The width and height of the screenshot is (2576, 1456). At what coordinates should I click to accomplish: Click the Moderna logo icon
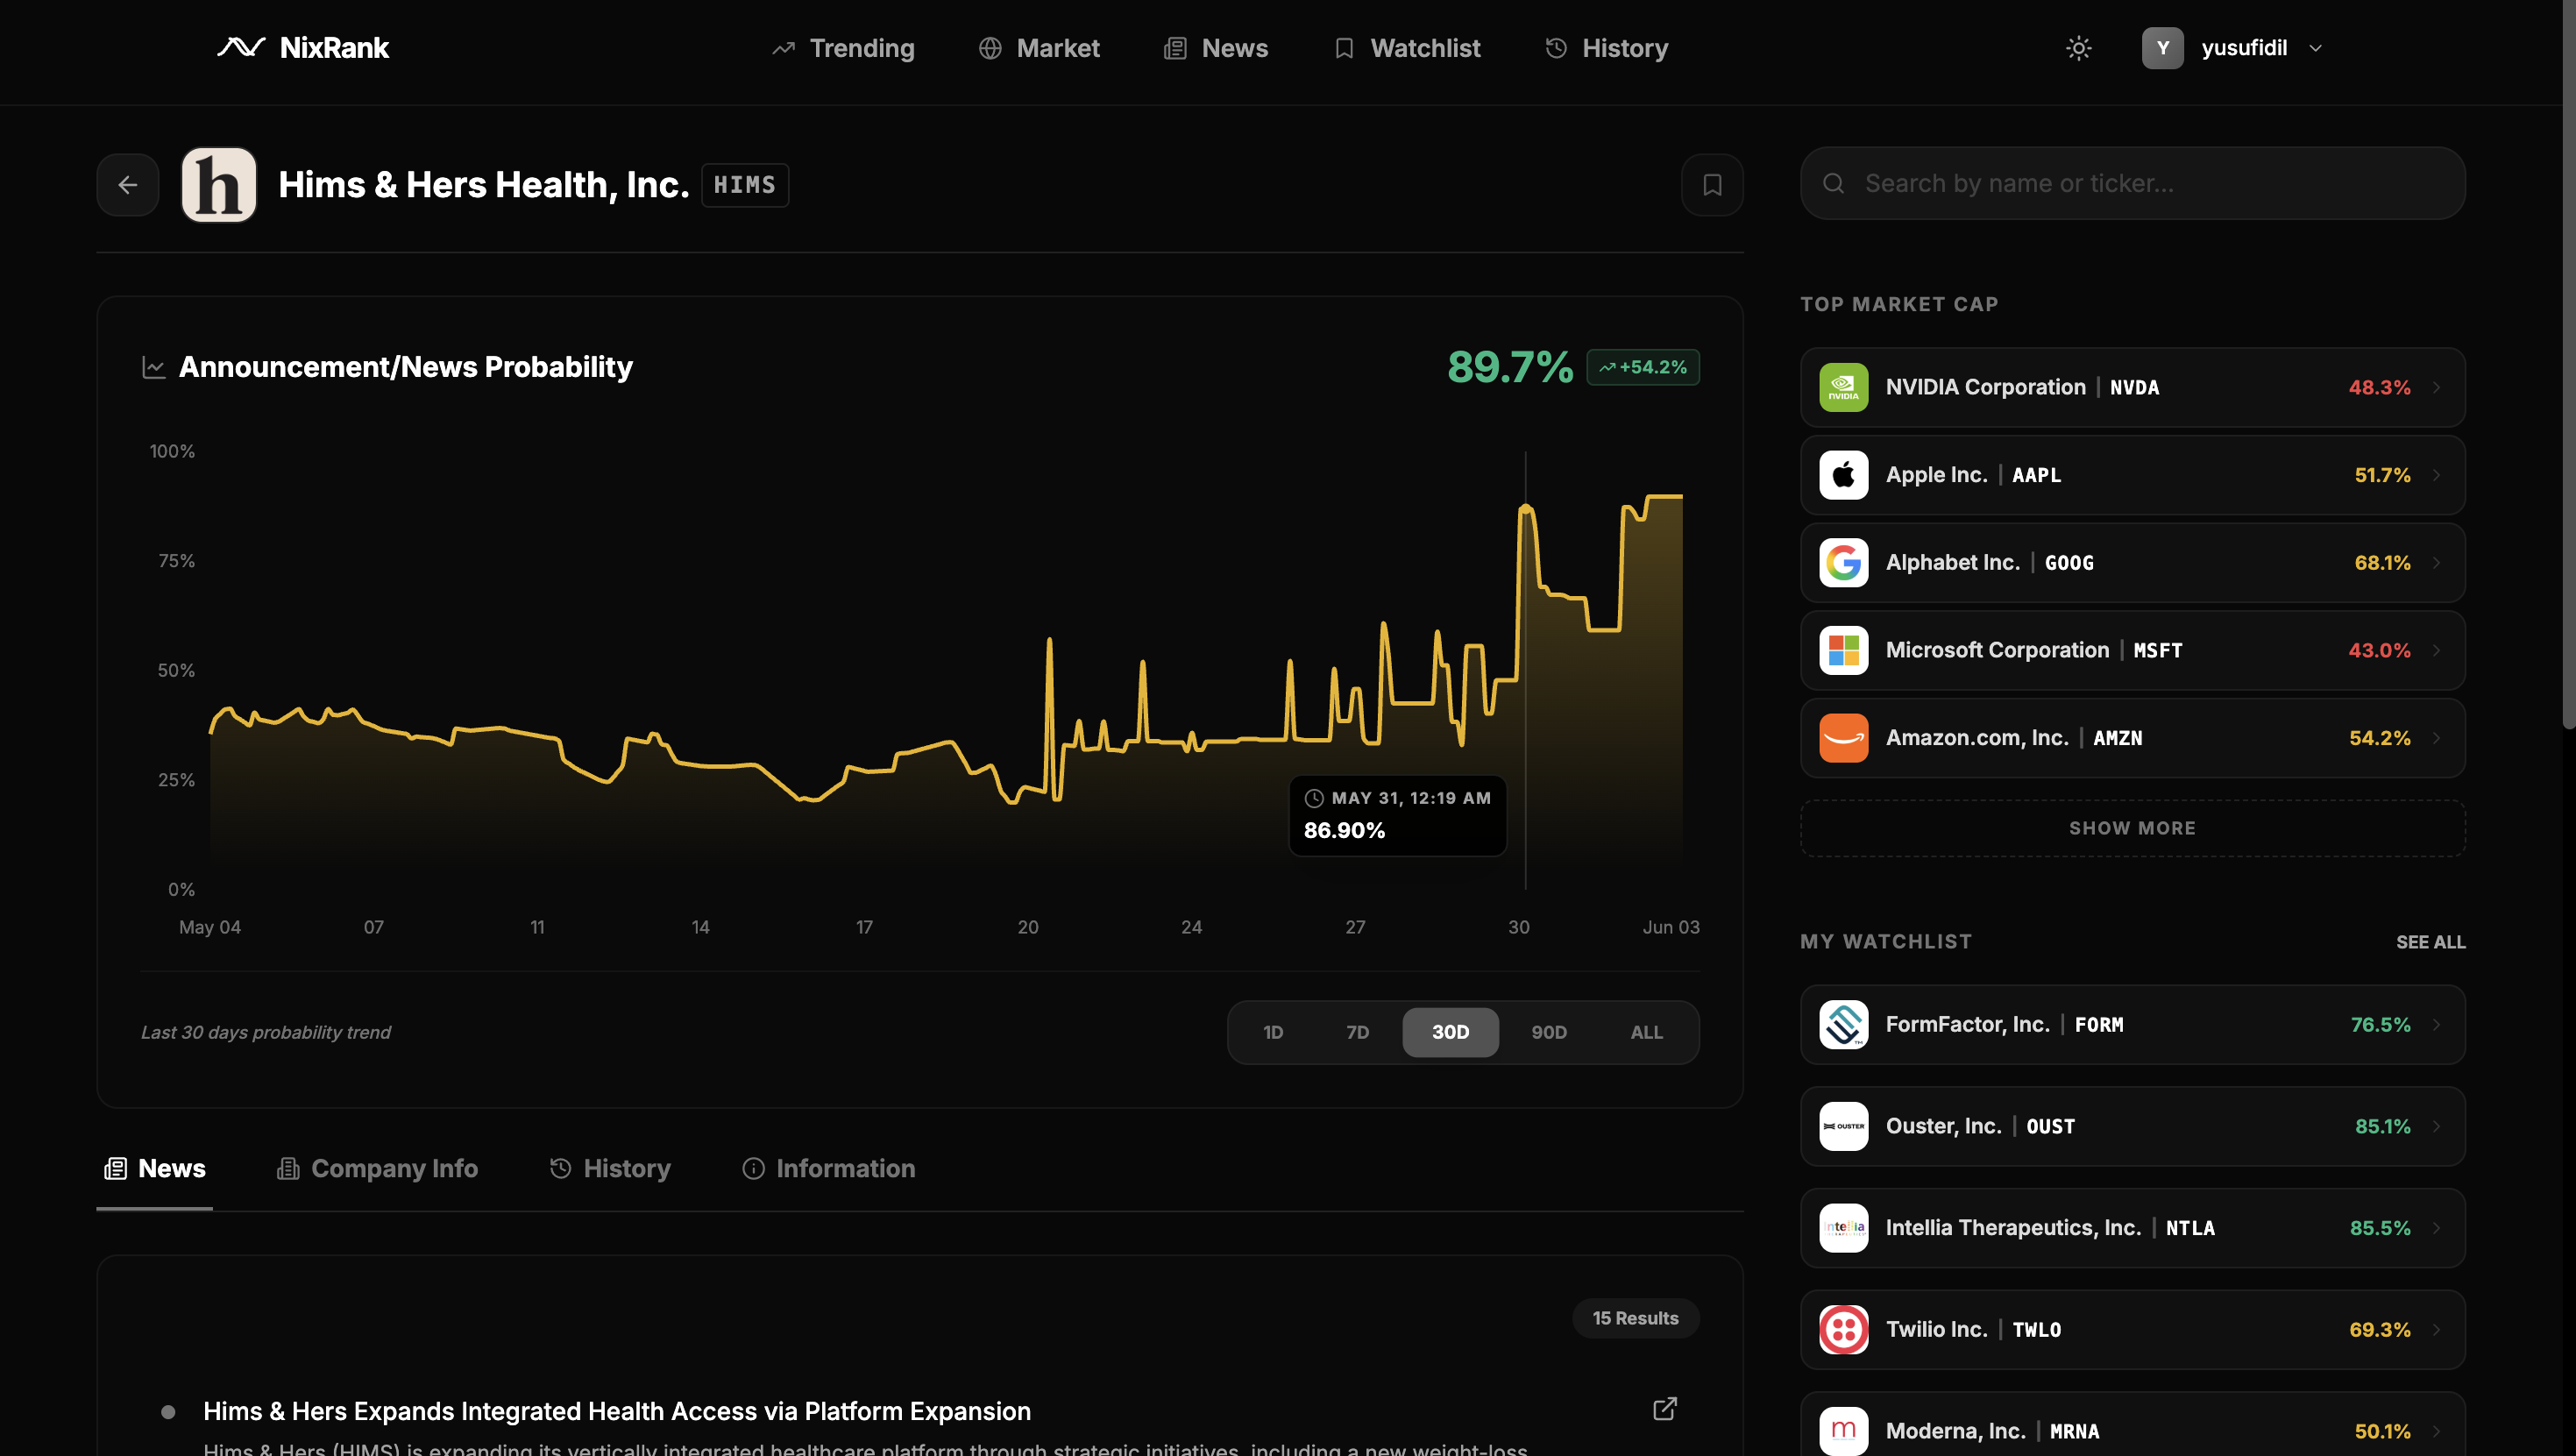point(1843,1431)
